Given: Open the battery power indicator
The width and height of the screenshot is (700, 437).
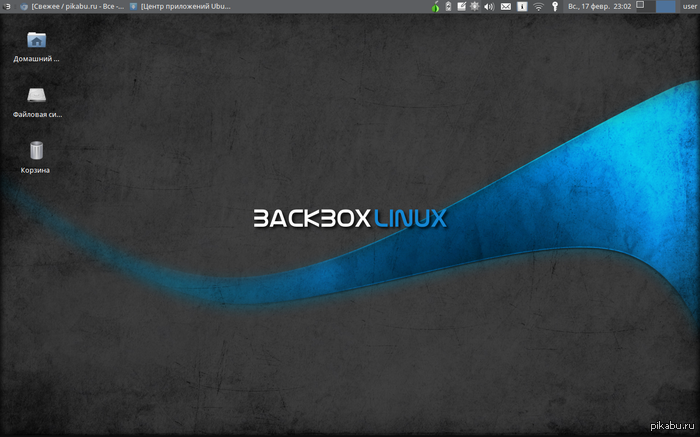Looking at the screenshot, I should click(x=448, y=6).
